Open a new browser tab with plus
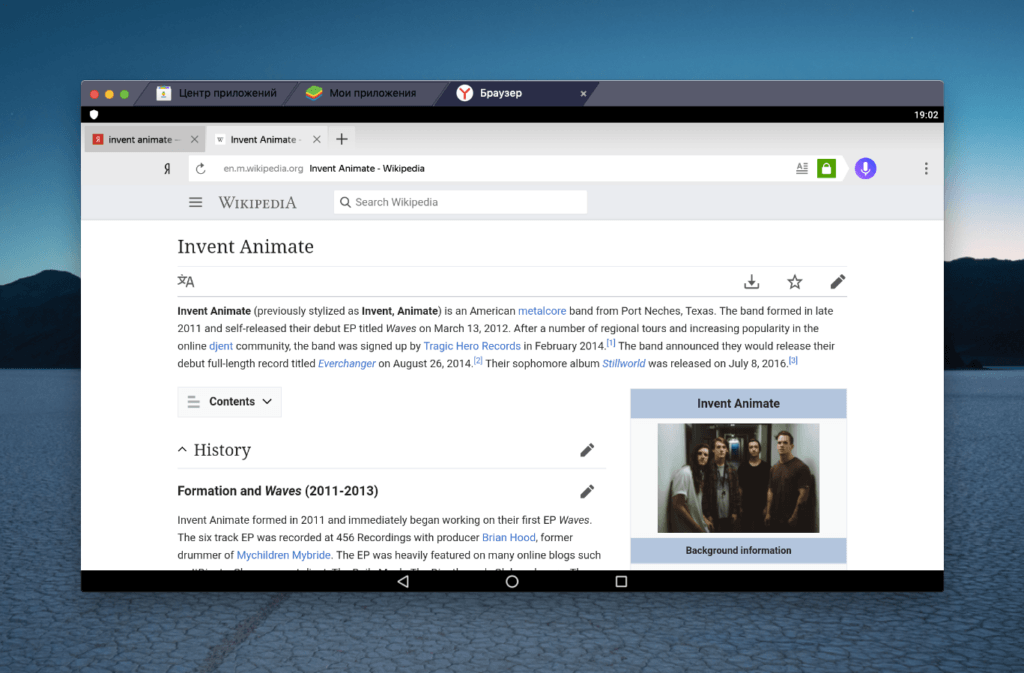This screenshot has width=1024, height=673. [342, 139]
